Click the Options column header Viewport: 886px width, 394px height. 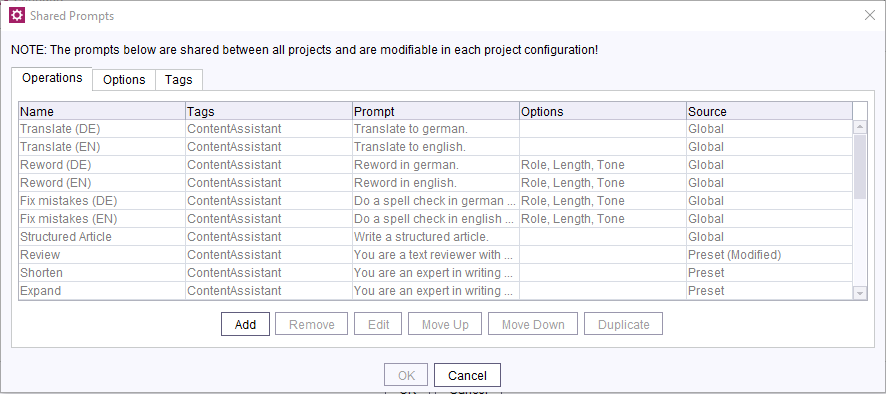tap(603, 111)
